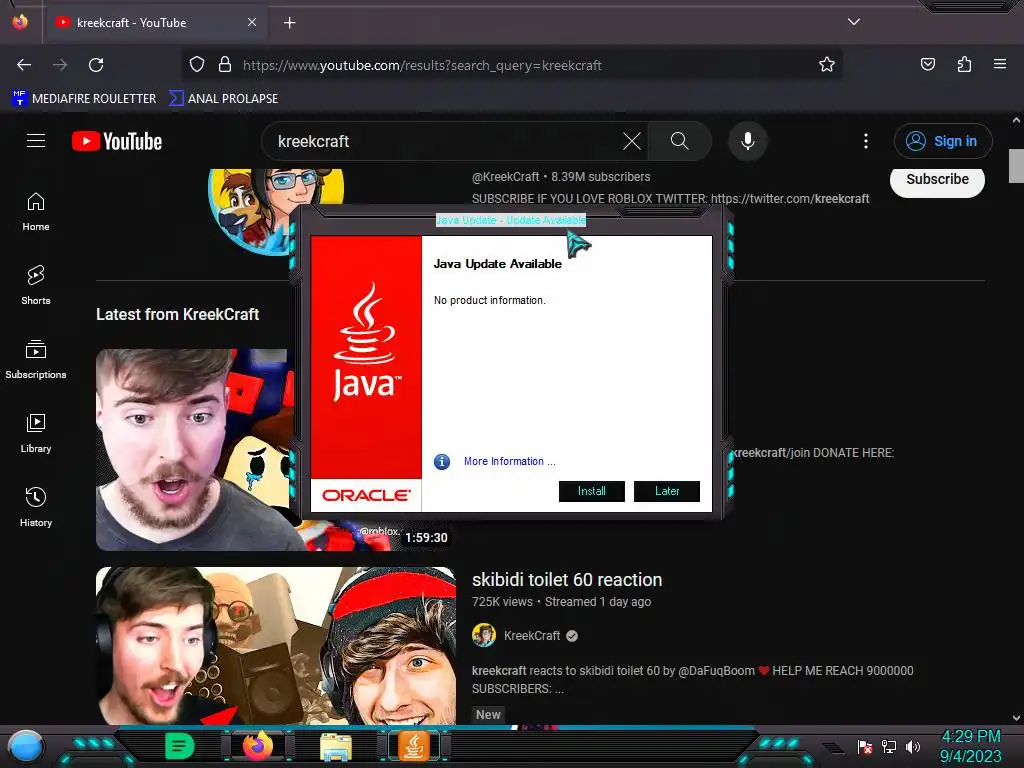Open Library in YouTube sidebar
The height and width of the screenshot is (768, 1024).
click(x=36, y=433)
